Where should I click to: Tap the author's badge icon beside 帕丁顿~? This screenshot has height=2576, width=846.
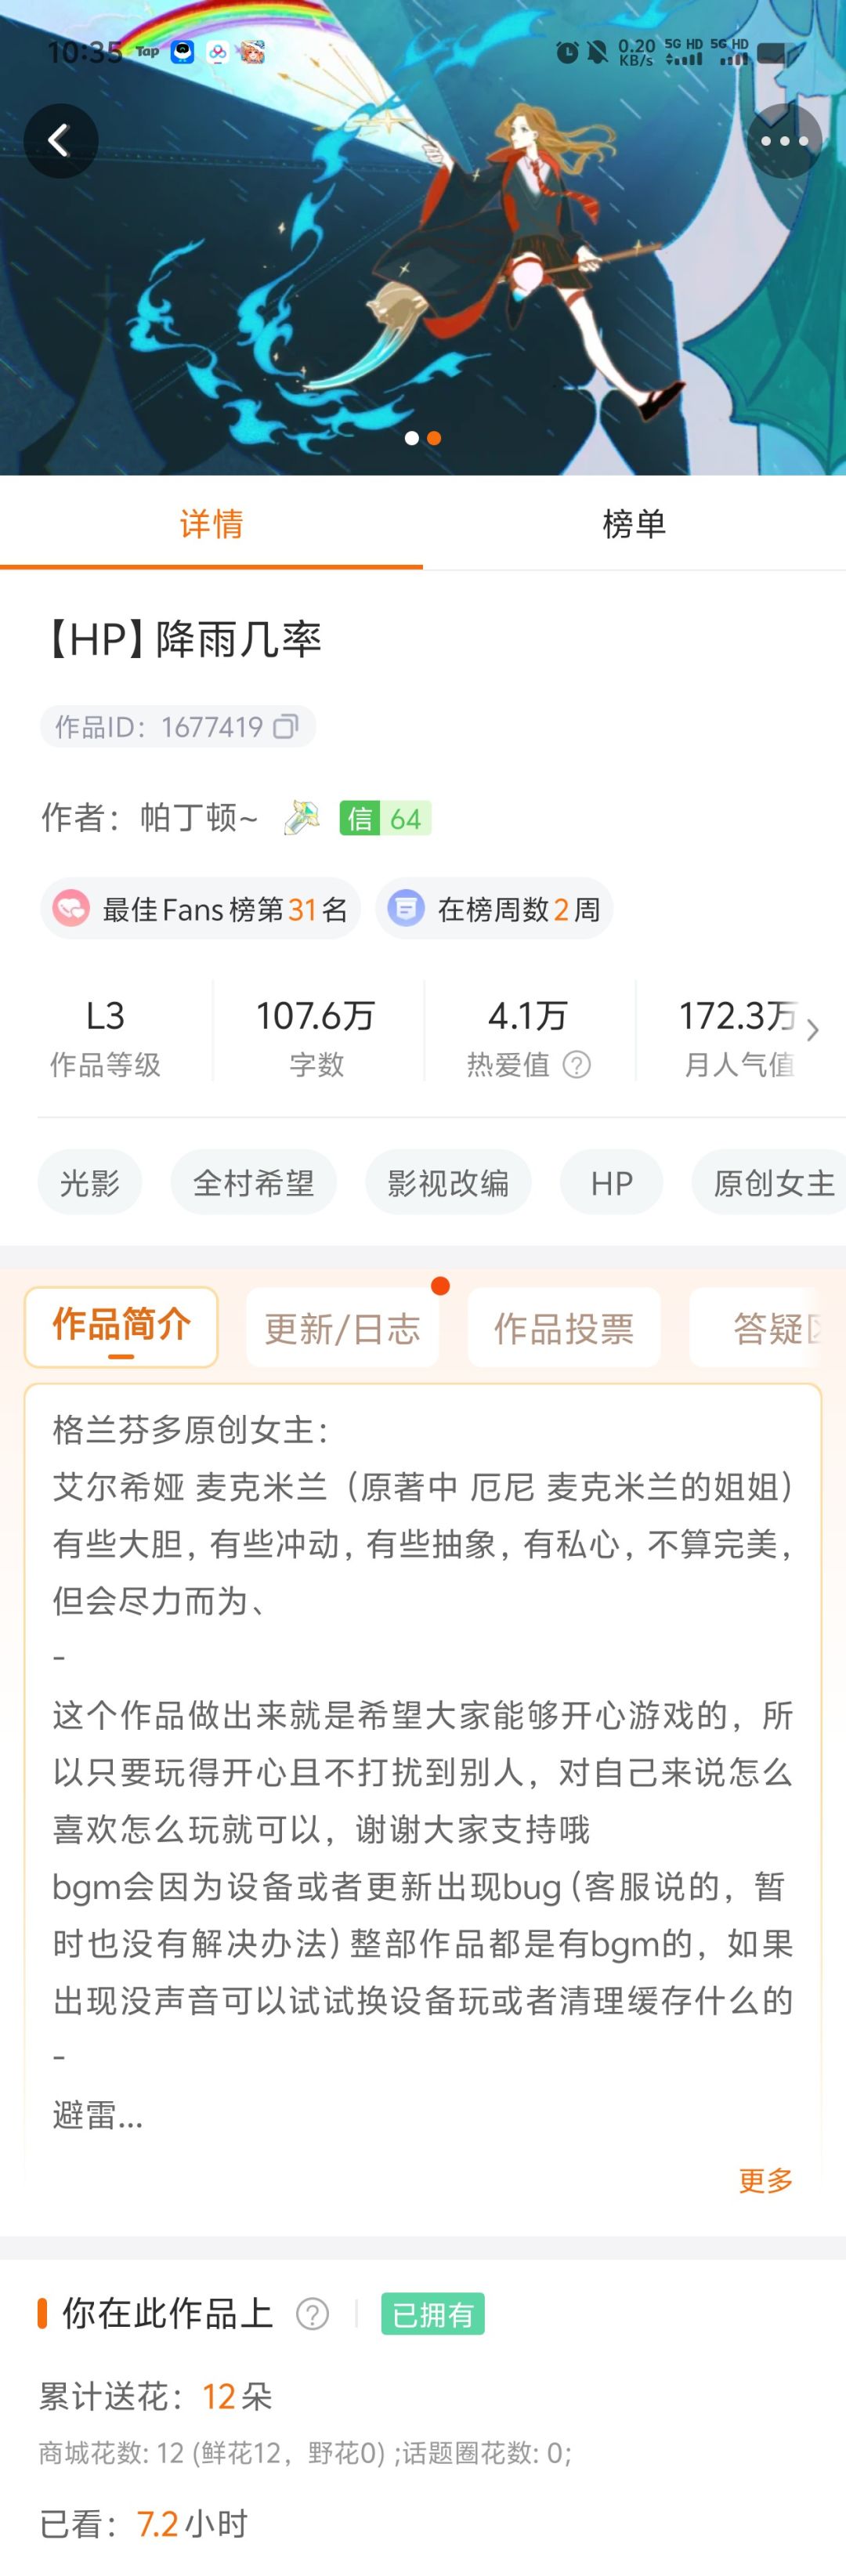coord(301,818)
